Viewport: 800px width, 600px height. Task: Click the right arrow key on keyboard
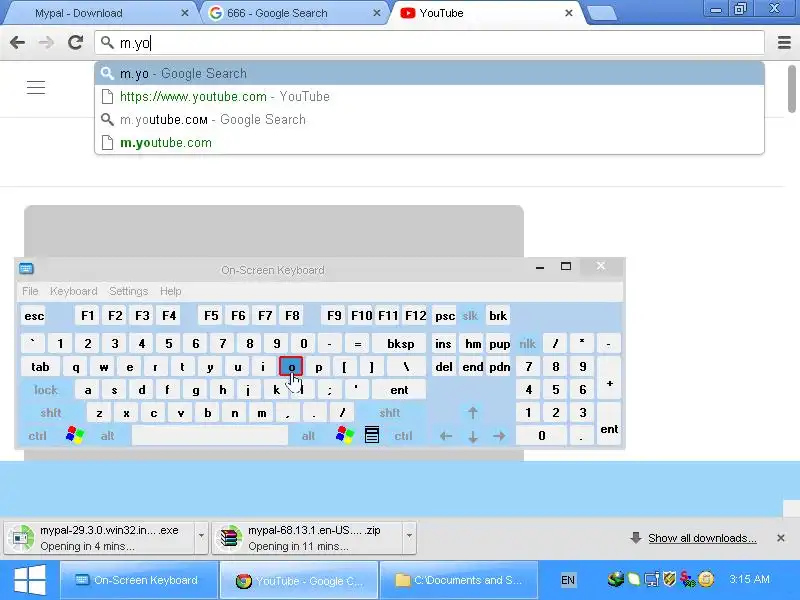499,436
